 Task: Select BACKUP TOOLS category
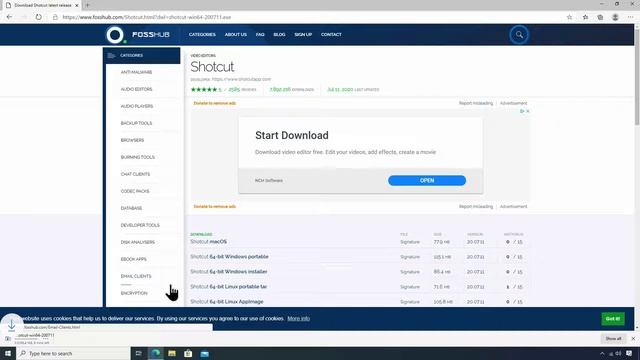(x=136, y=123)
